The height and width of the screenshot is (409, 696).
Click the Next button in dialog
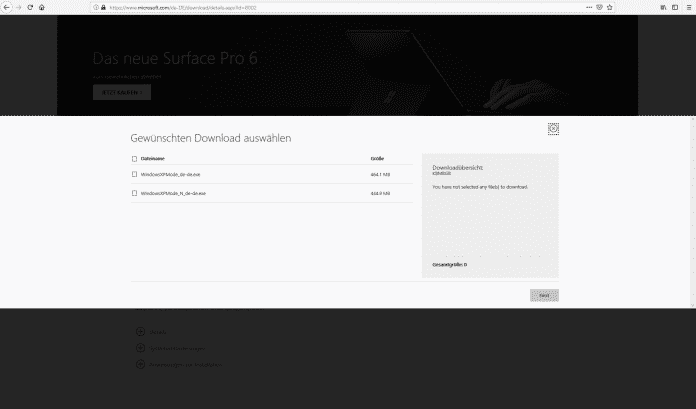[544, 295]
